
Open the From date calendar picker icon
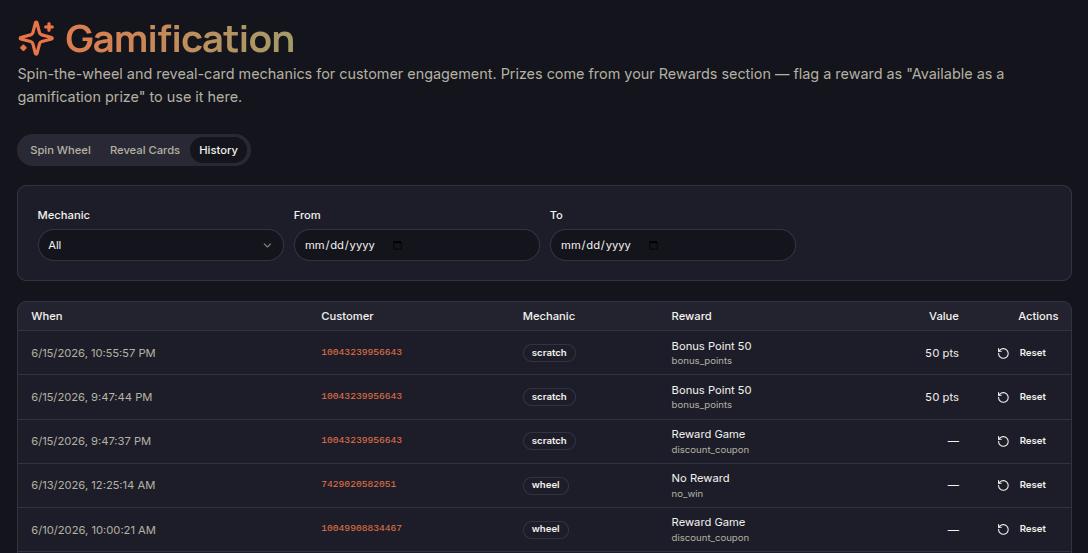pos(397,245)
